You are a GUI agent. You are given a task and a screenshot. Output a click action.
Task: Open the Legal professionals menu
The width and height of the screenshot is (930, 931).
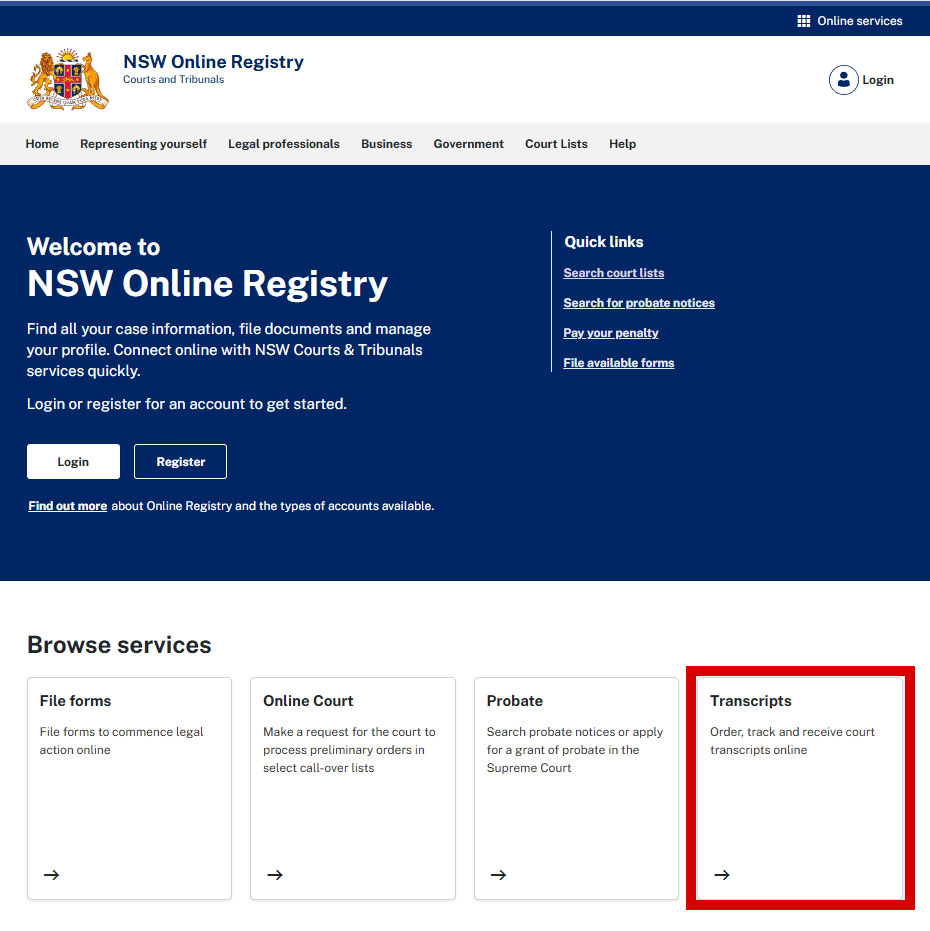pyautogui.click(x=284, y=144)
